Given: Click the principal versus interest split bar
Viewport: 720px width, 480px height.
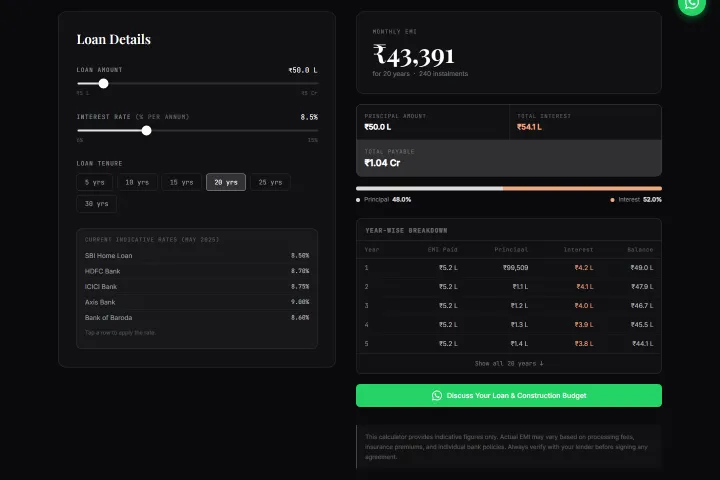Looking at the screenshot, I should click(509, 188).
